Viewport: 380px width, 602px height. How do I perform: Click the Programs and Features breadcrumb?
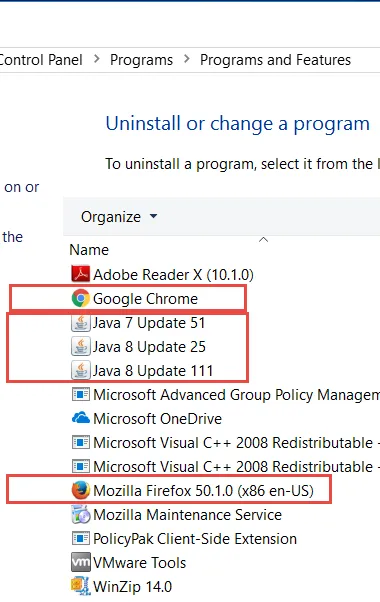pos(275,60)
